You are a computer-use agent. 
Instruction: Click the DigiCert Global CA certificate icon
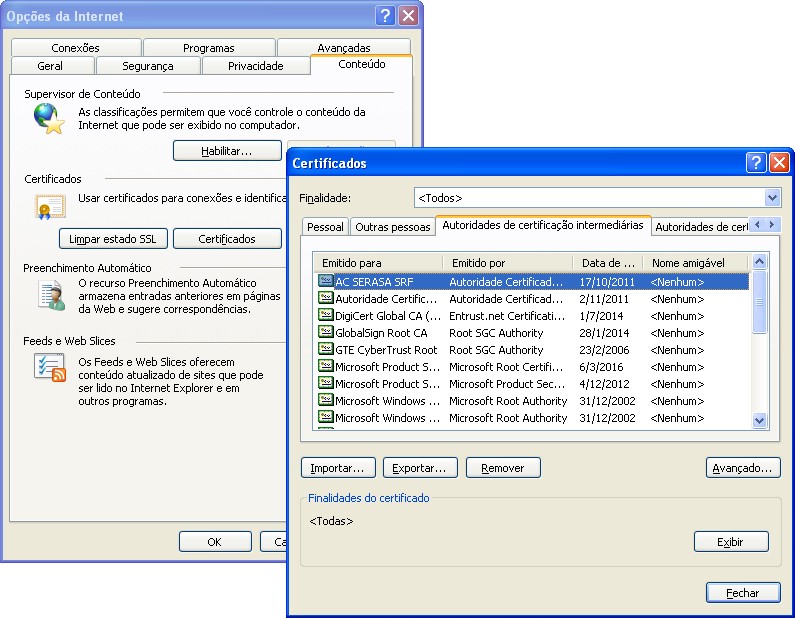pyautogui.click(x=325, y=315)
